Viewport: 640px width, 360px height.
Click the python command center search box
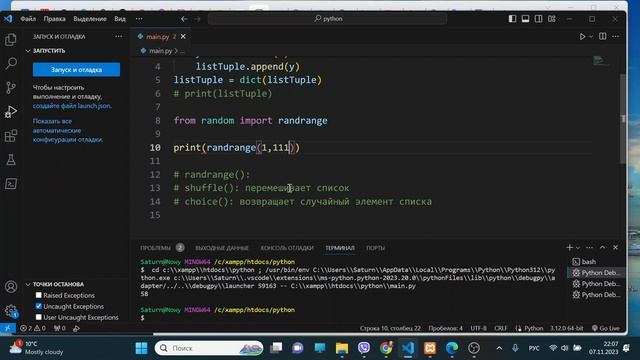[x=327, y=19]
